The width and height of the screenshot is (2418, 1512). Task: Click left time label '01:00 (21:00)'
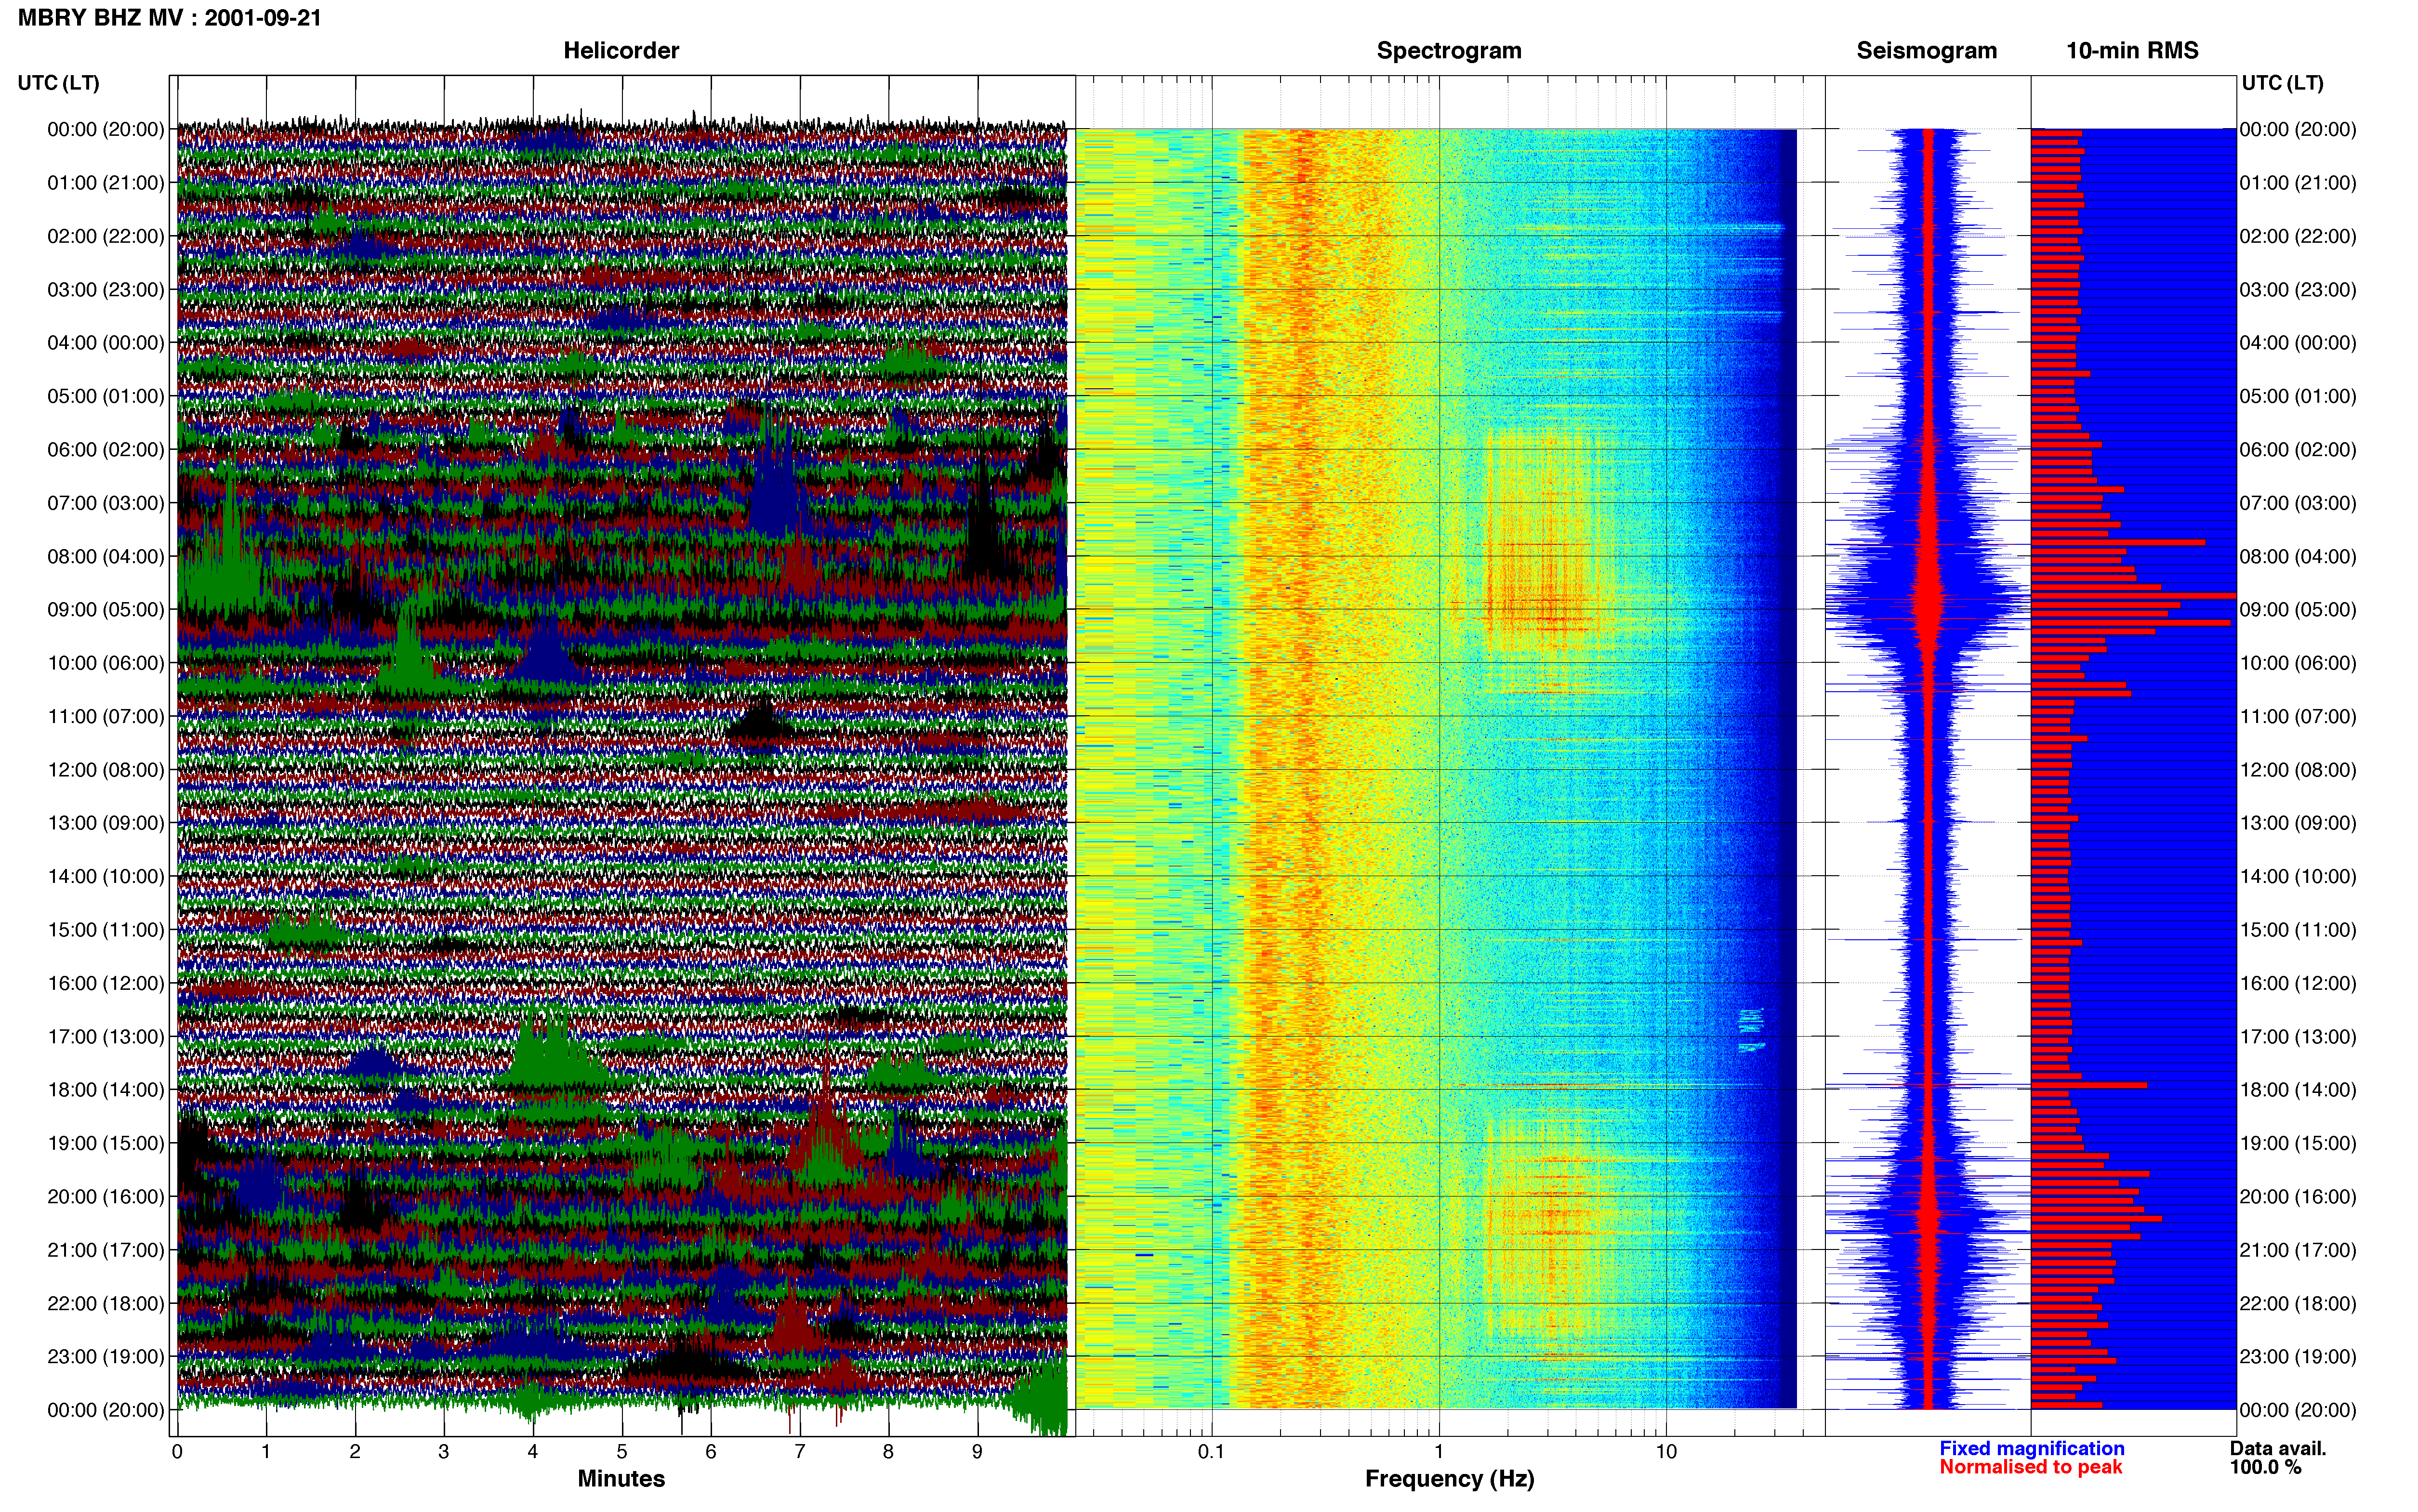pos(106,183)
